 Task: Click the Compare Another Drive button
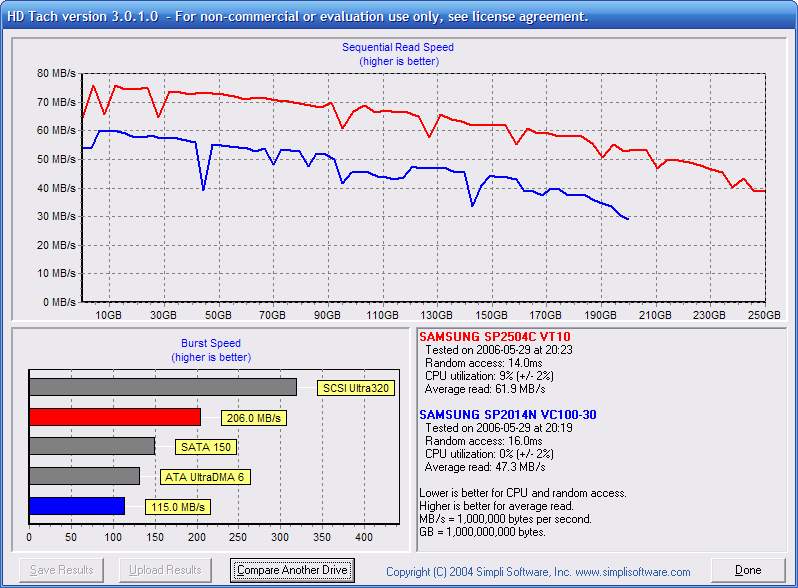click(292, 570)
